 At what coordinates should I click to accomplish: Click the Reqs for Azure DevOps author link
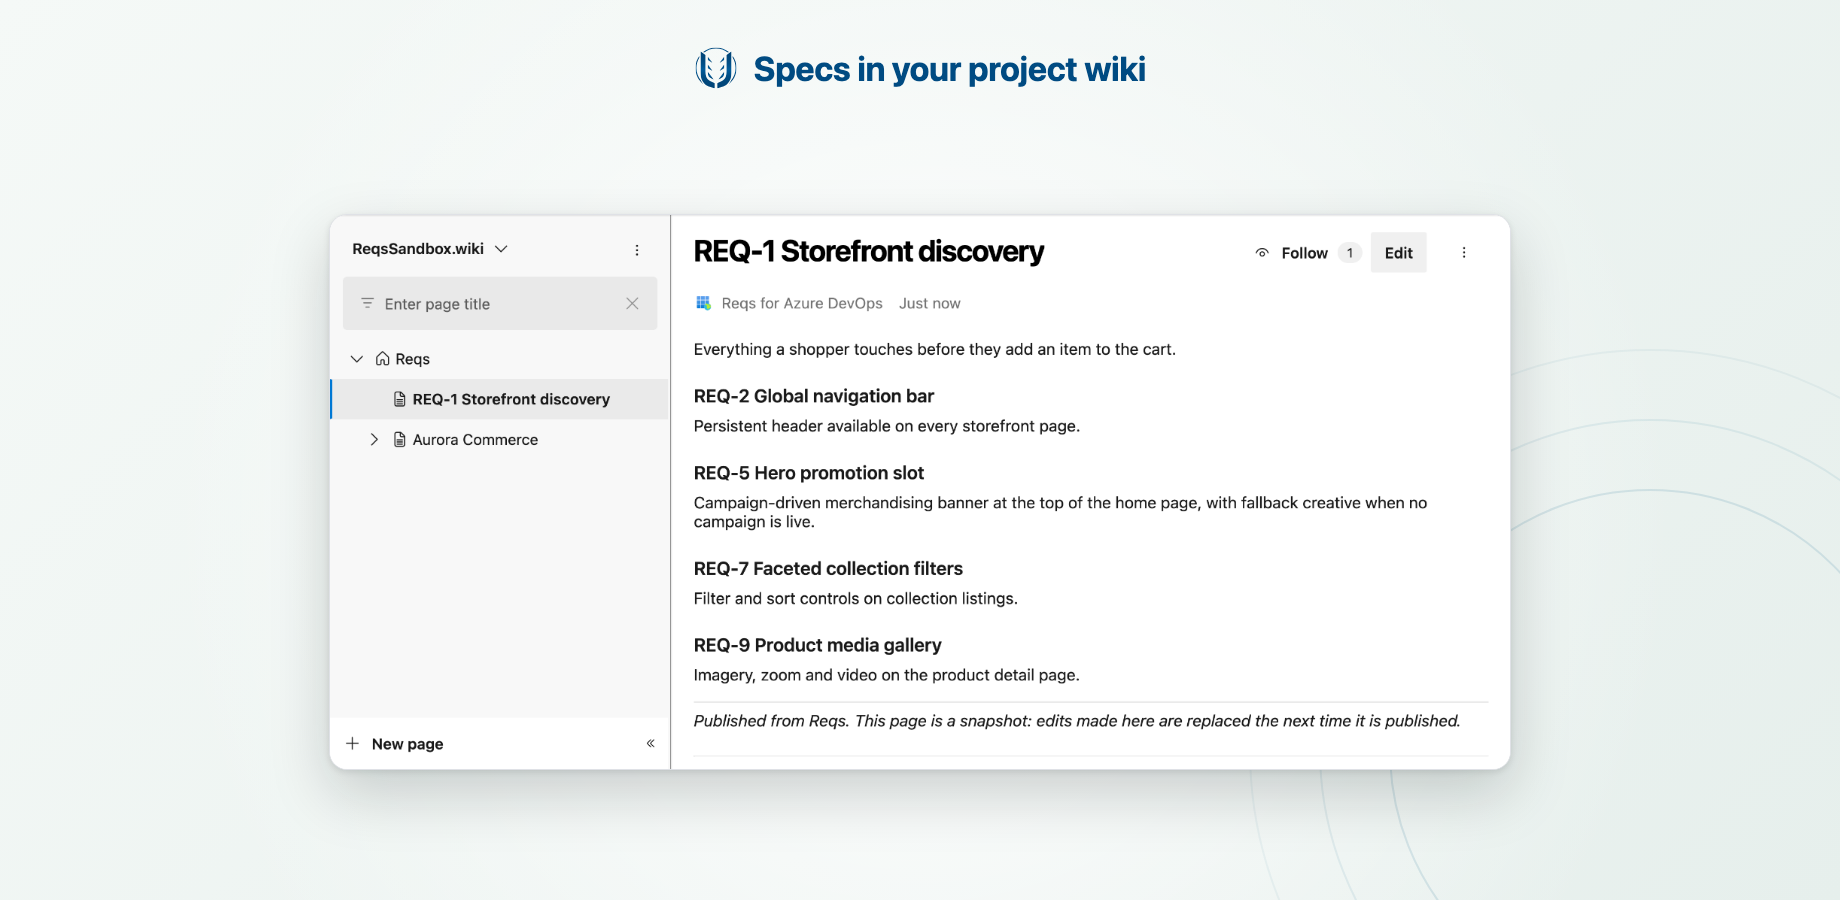click(x=802, y=303)
